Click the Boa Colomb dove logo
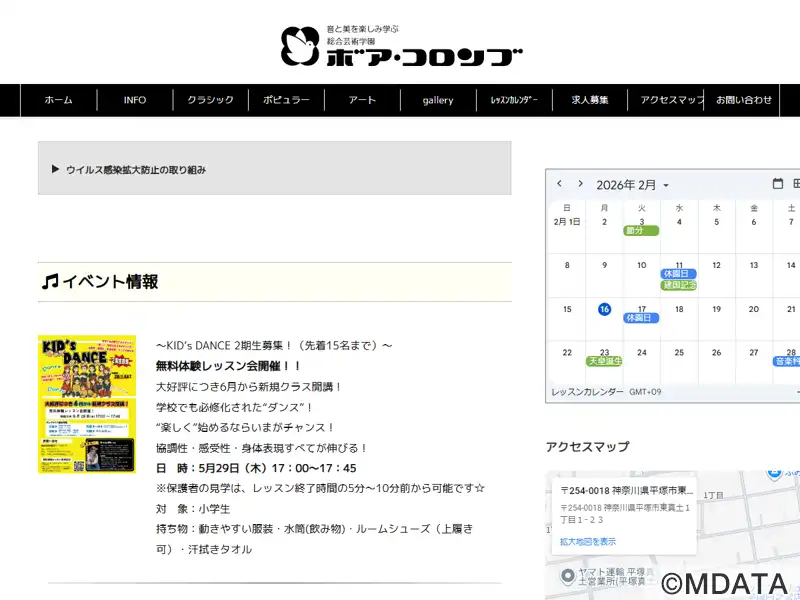Viewport: 800px width, 600px height. pyautogui.click(x=299, y=45)
